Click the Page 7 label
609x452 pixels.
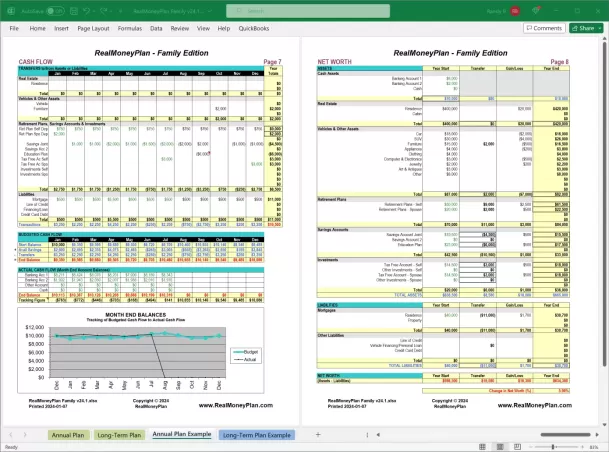point(272,62)
